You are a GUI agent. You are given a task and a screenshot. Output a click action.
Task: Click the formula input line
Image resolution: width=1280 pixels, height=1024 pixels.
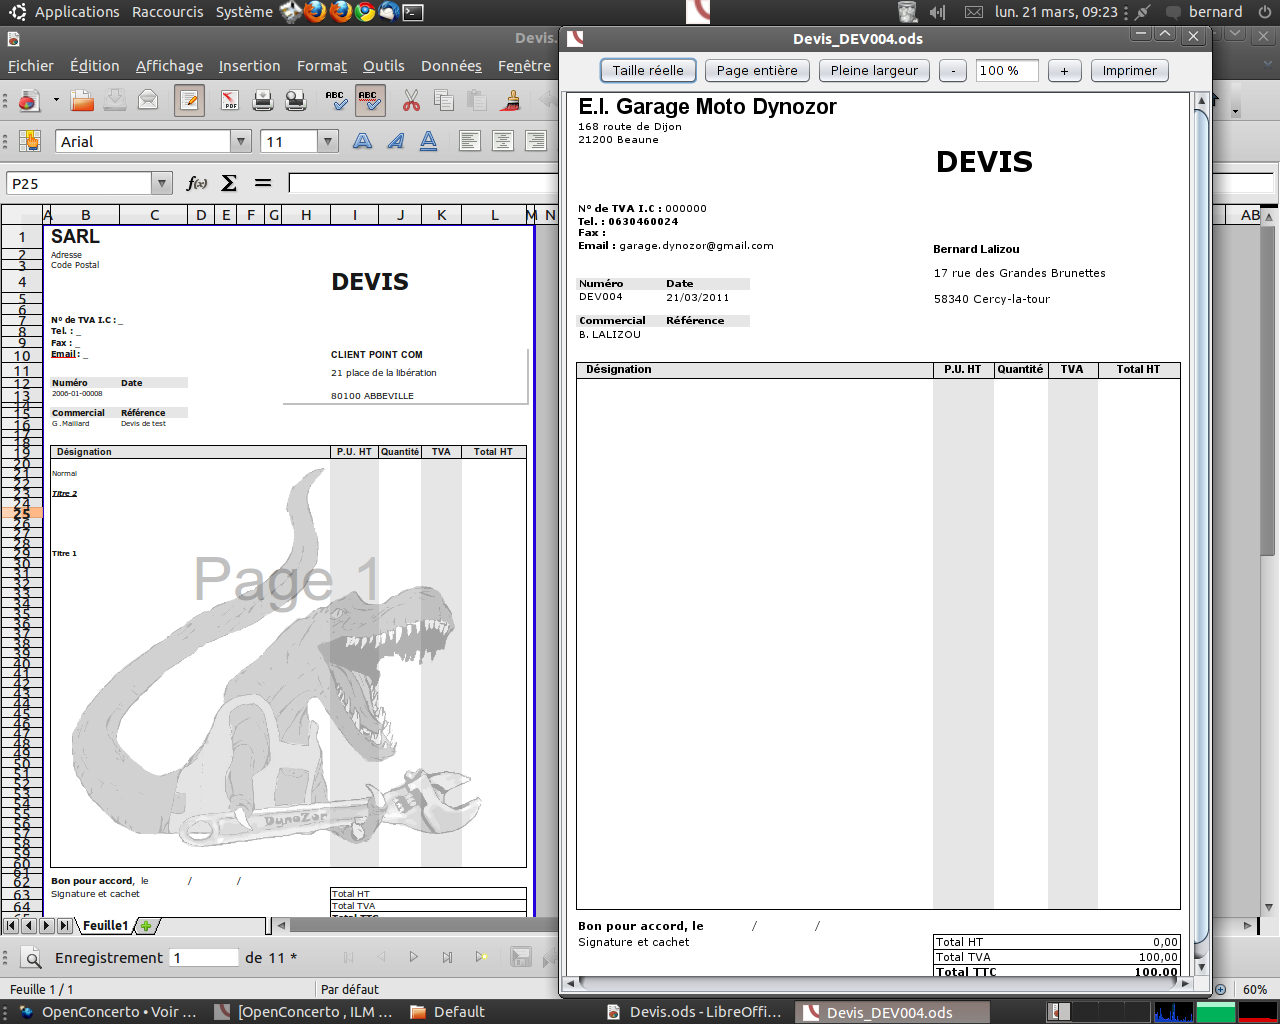[423, 183]
